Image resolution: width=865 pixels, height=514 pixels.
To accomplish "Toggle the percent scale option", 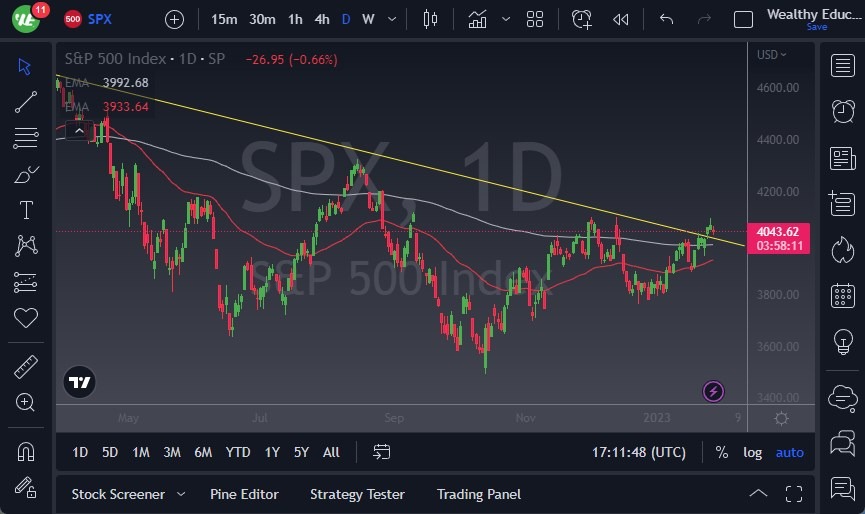I will pyautogui.click(x=722, y=452).
